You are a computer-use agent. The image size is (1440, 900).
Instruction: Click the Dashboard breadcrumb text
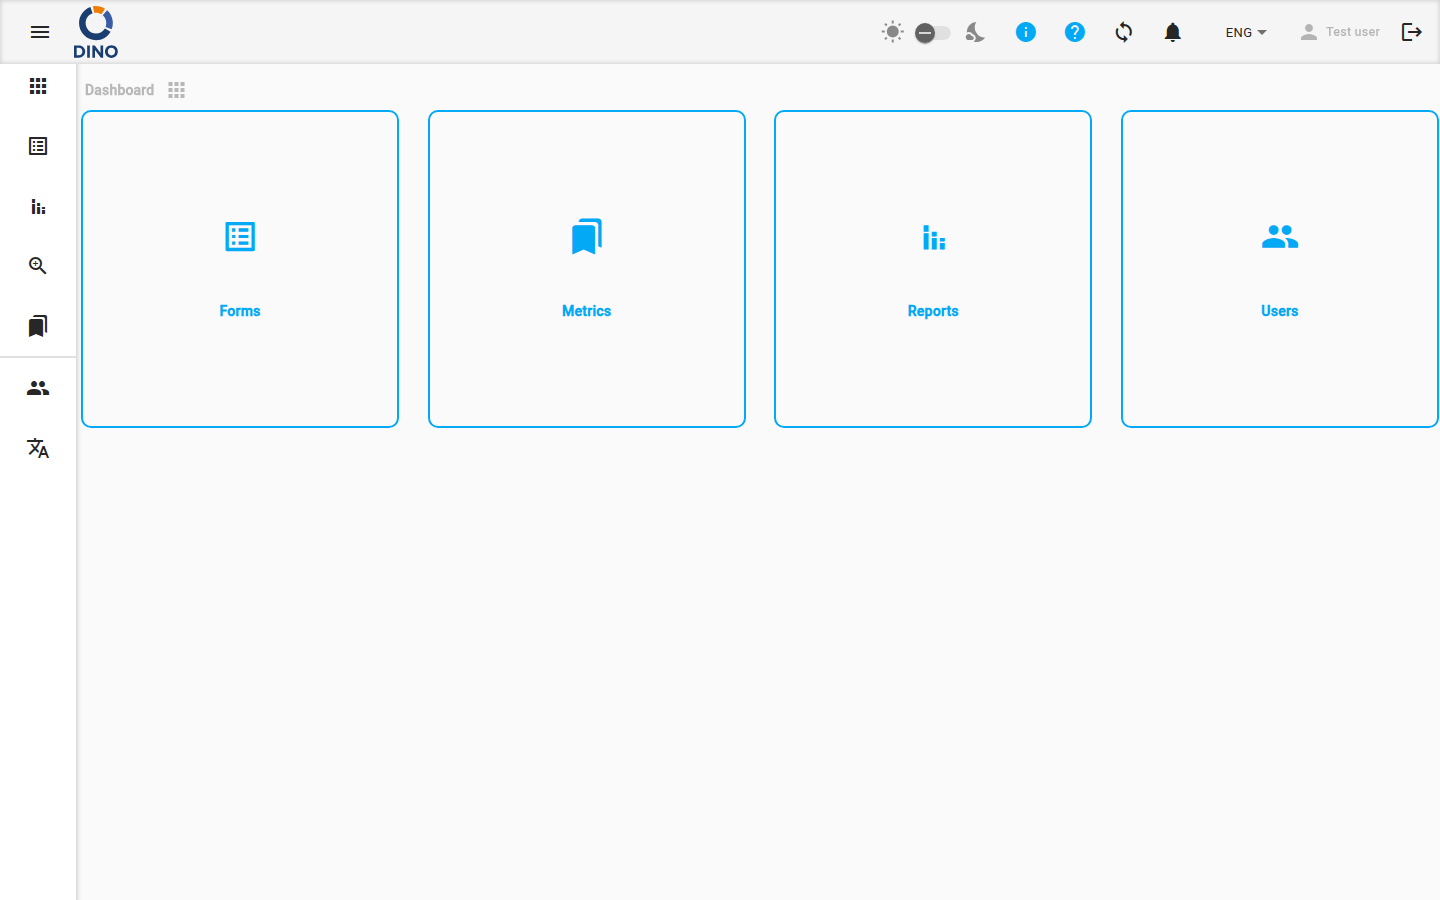coord(119,90)
